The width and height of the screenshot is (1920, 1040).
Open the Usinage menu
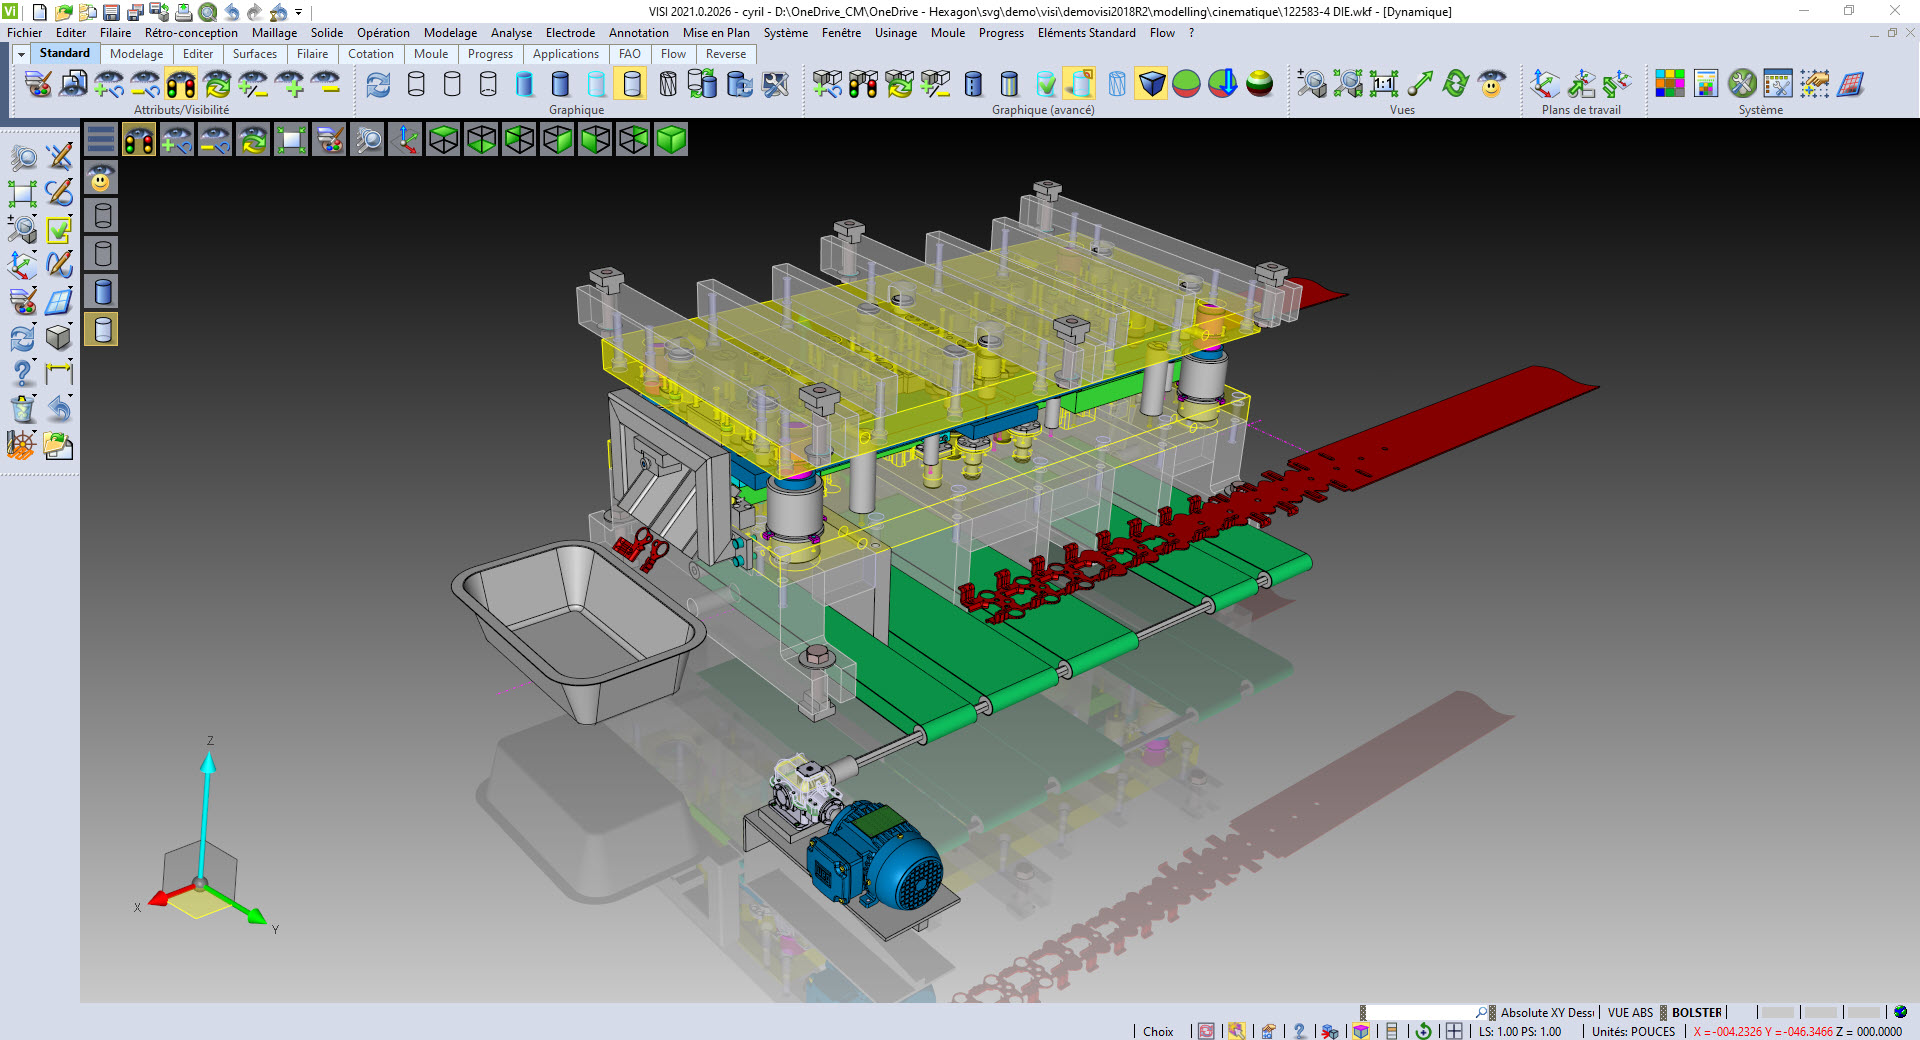pyautogui.click(x=895, y=33)
